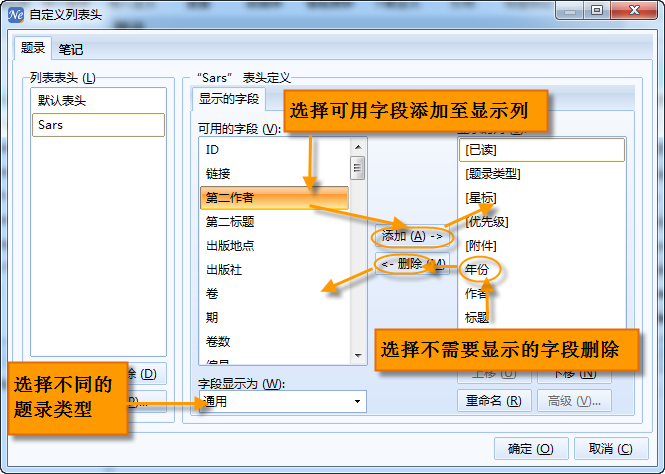Cancel with 取消 (C) button
Image resolution: width=665 pixels, height=474 pixels.
pos(611,449)
